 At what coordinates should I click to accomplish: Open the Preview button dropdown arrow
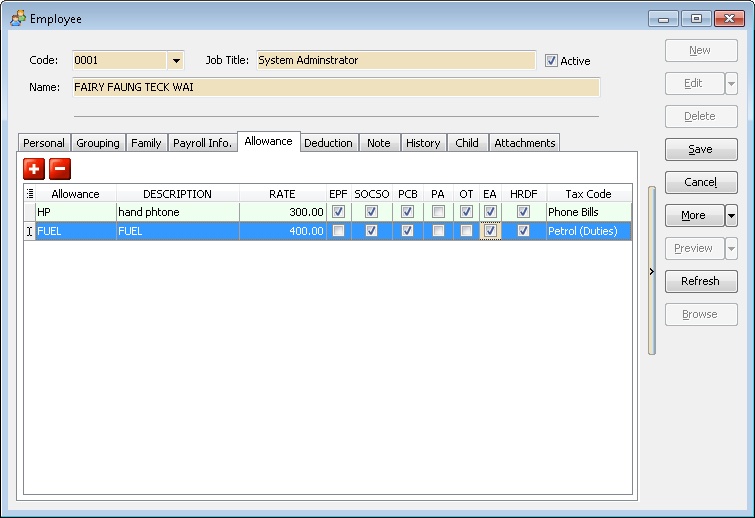(x=731, y=248)
